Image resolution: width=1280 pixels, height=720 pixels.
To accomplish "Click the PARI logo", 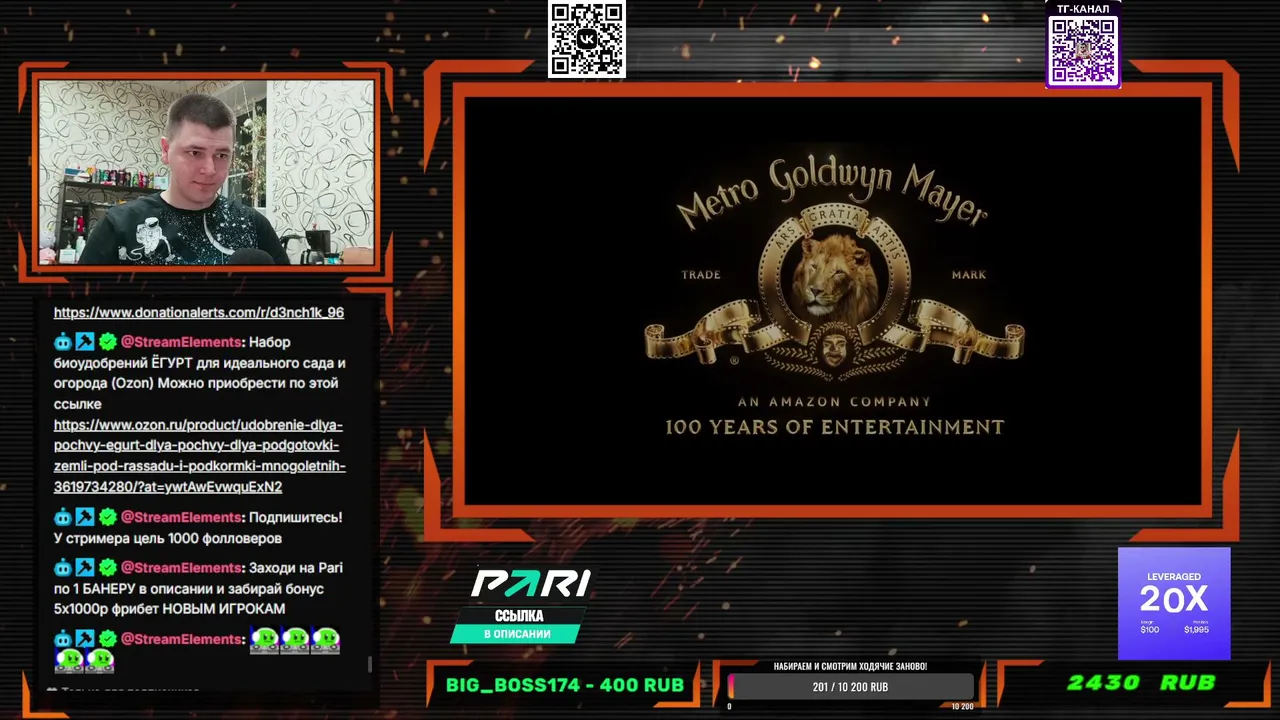I will (530, 584).
